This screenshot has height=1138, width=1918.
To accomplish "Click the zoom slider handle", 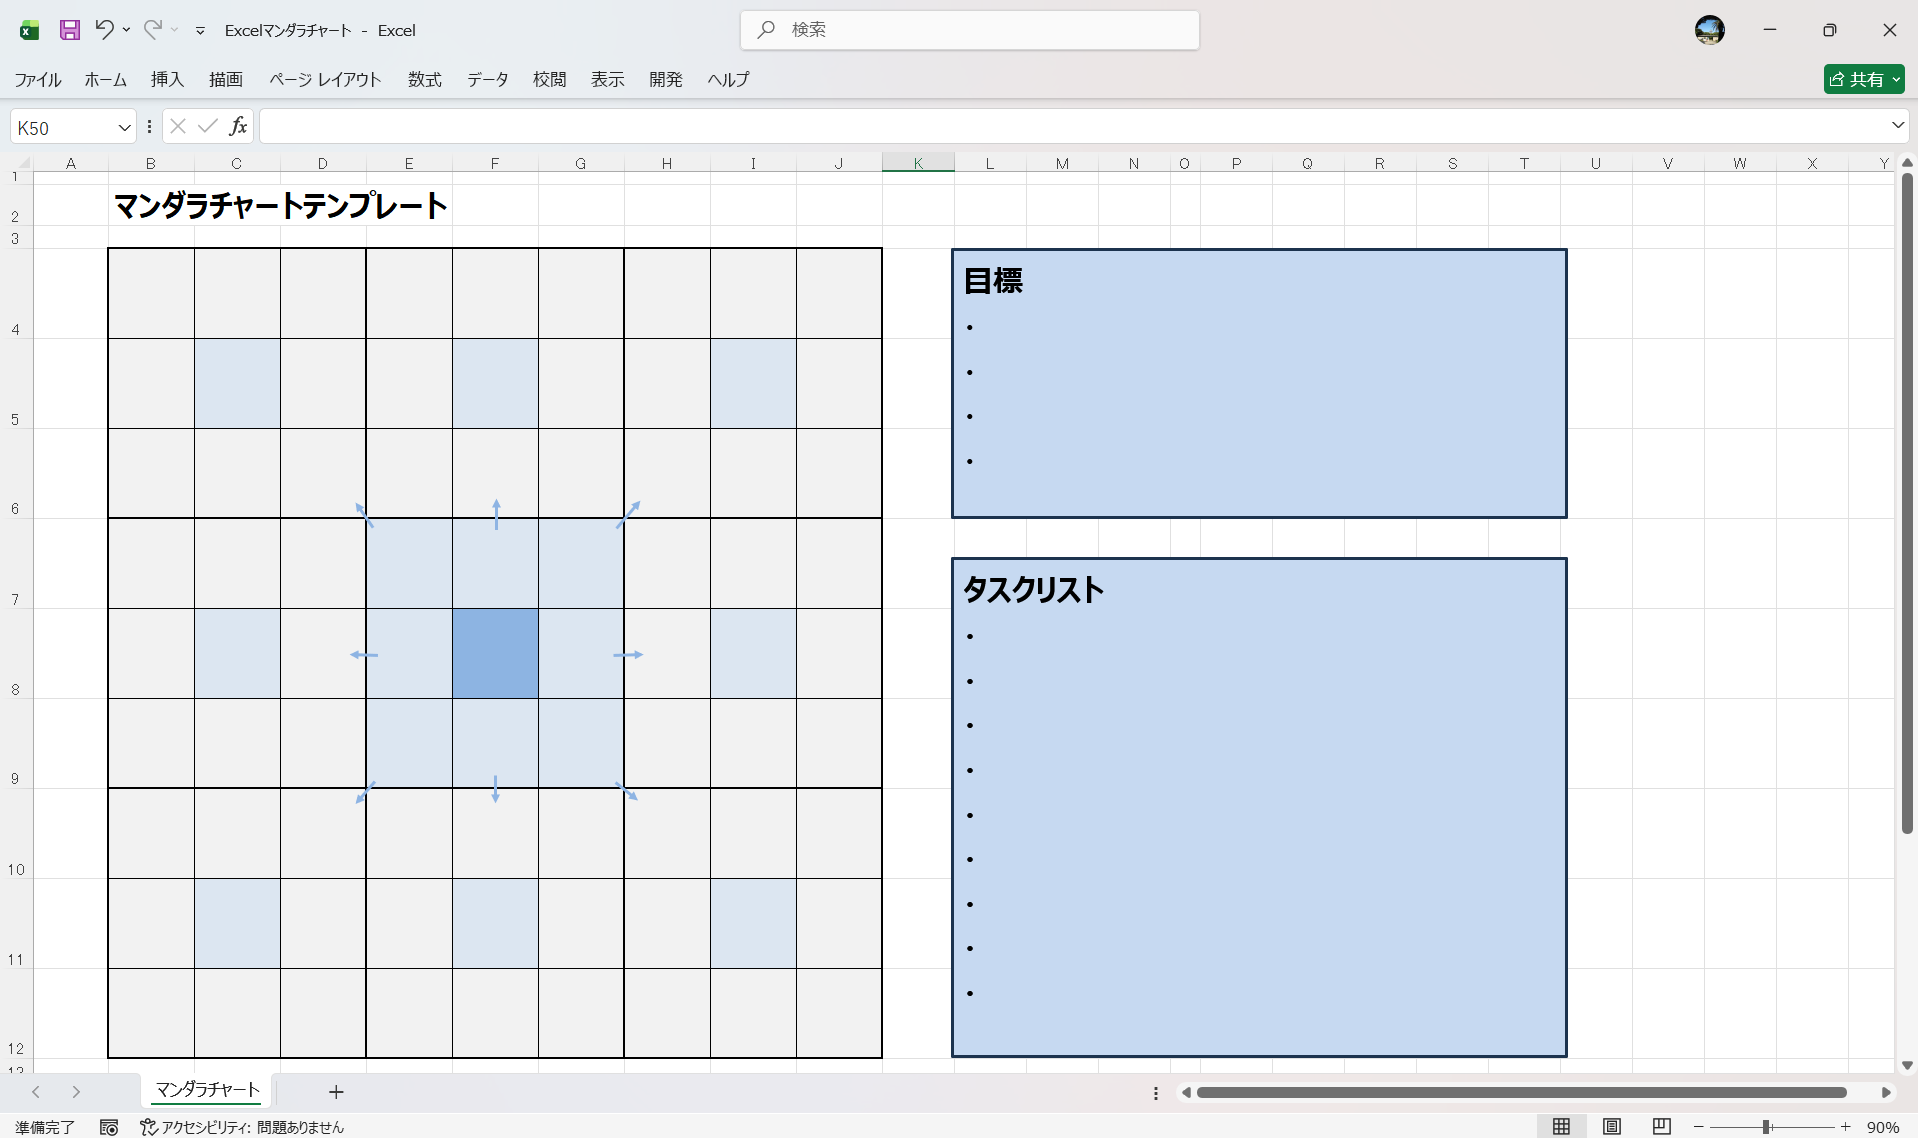I will [x=1767, y=1127].
